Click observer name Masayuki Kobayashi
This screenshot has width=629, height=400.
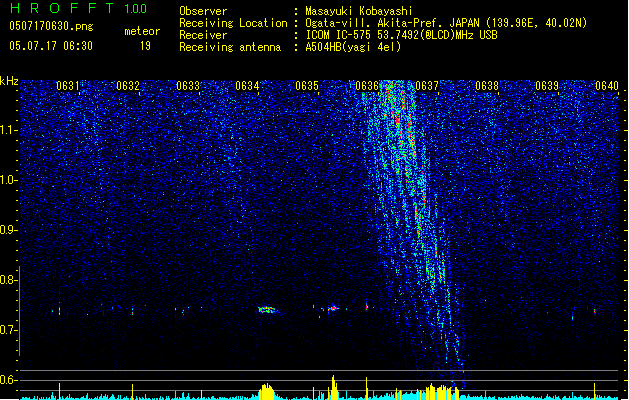pyautogui.click(x=359, y=11)
